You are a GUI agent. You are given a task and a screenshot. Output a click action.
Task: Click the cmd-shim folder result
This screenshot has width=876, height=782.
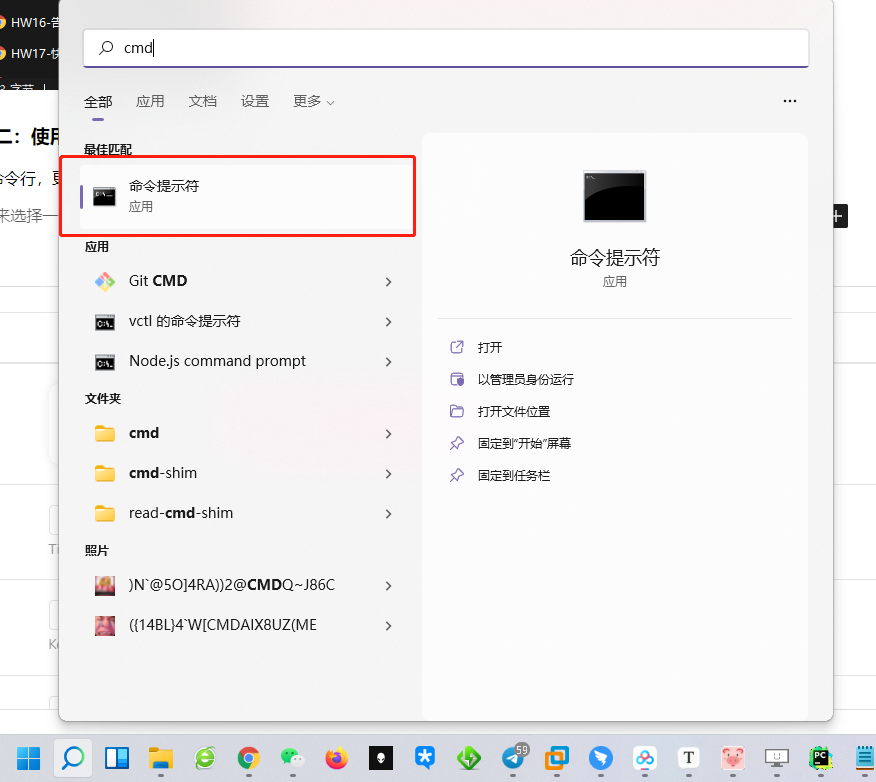[x=163, y=473]
